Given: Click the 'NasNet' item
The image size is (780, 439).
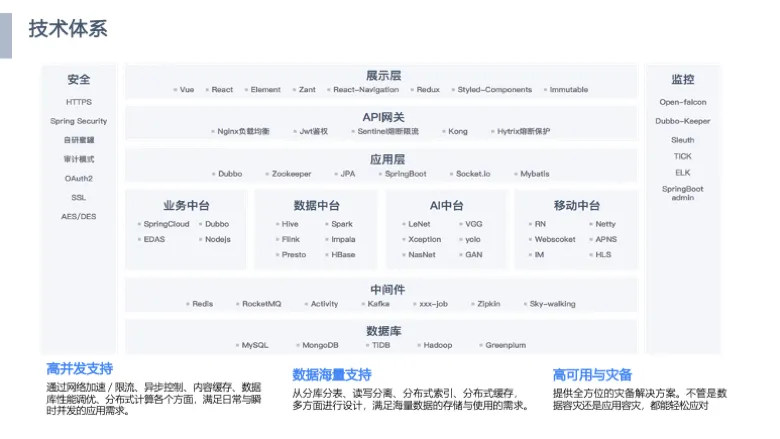Looking at the screenshot, I should tap(422, 255).
